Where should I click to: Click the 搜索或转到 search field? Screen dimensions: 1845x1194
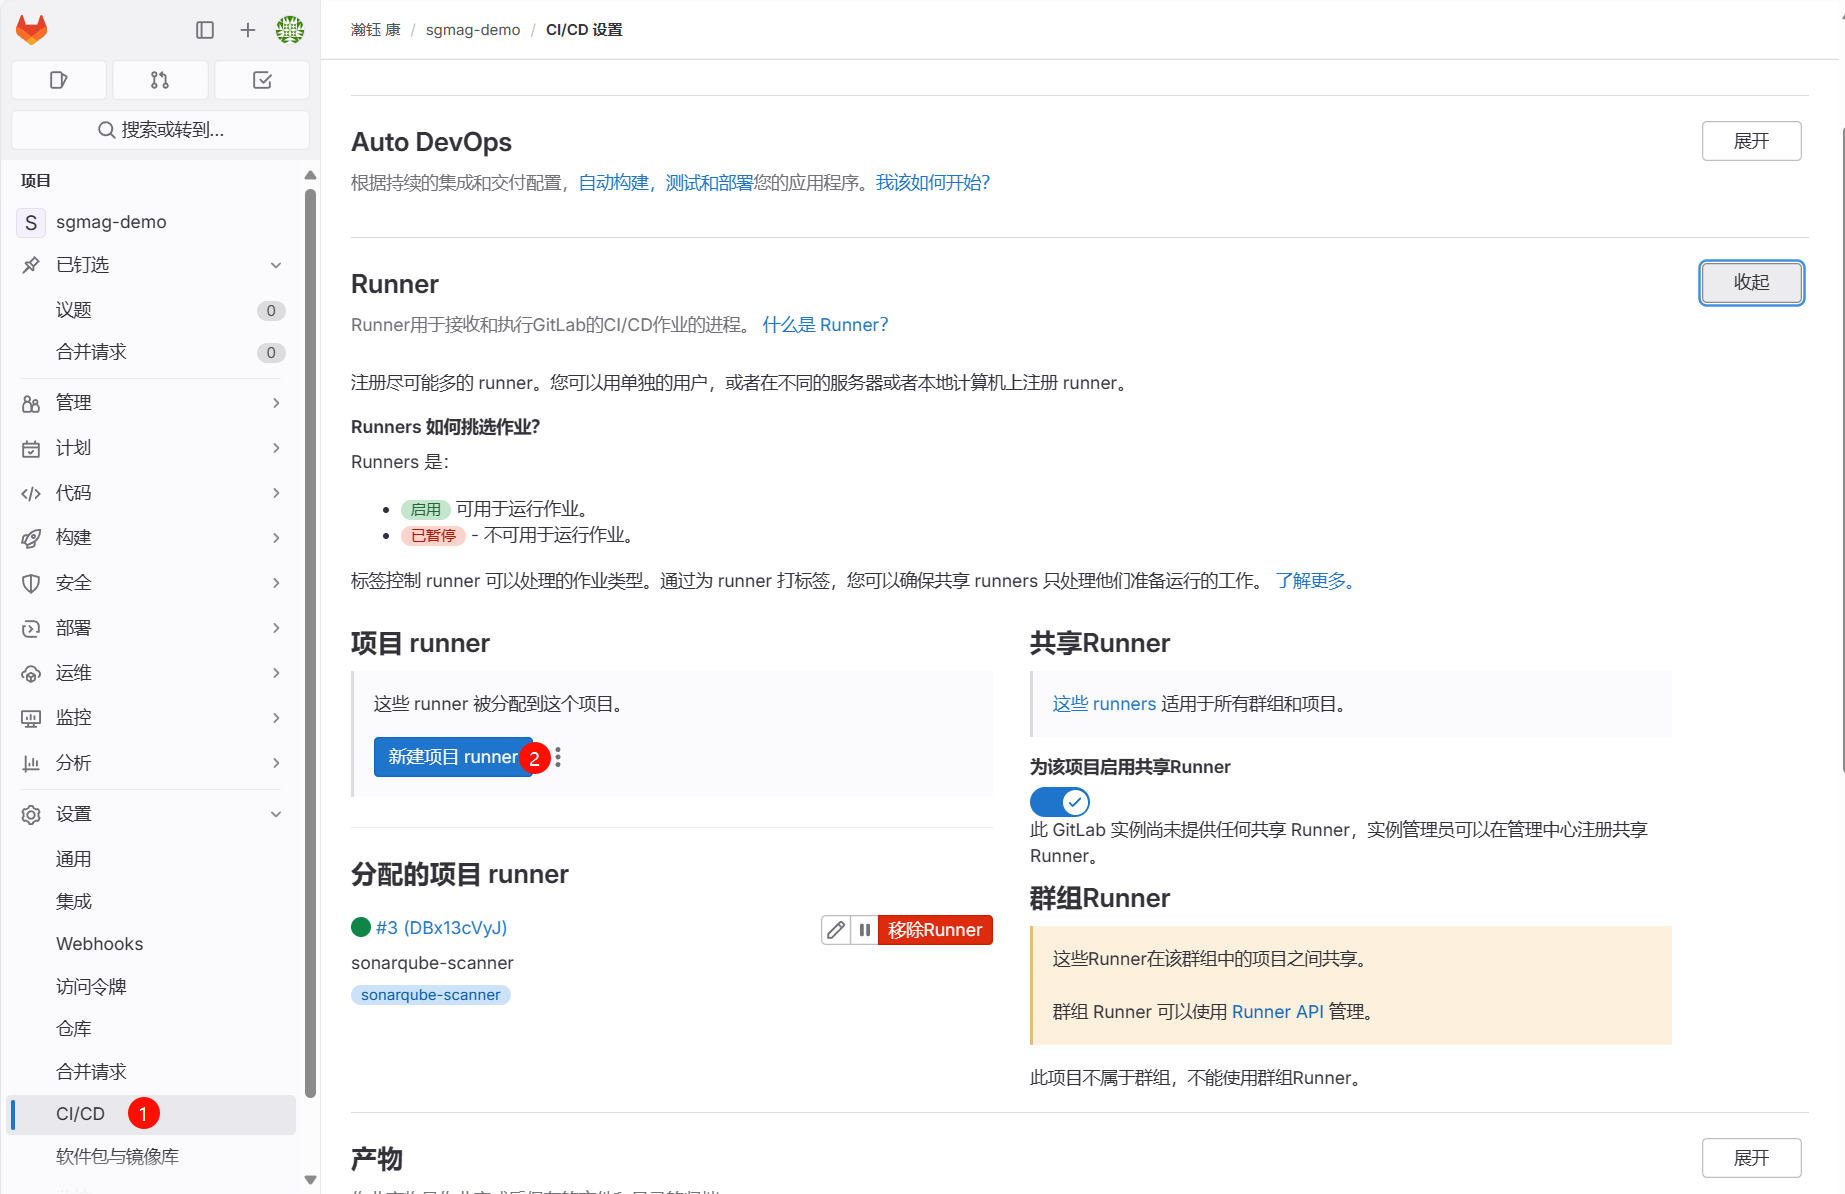click(x=160, y=130)
